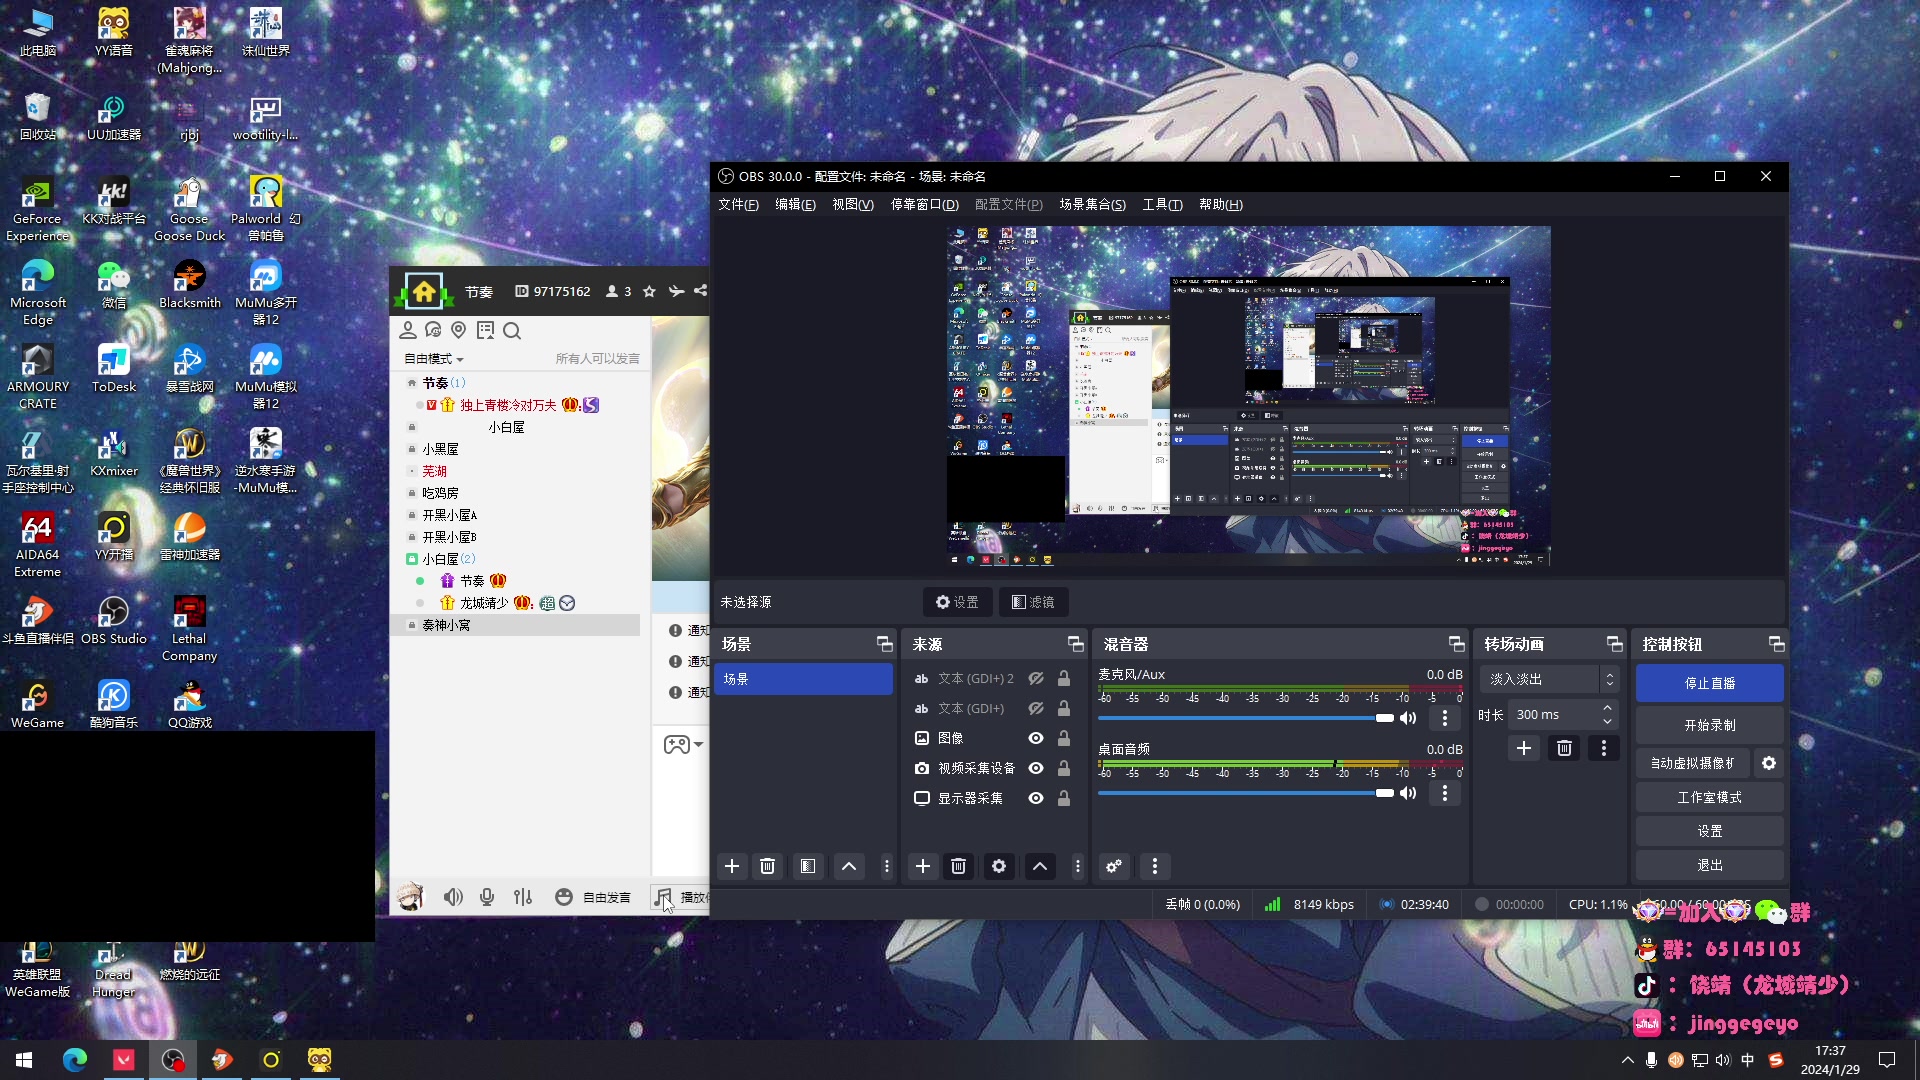
Task: Open 桌面音频 channel options menu
Action: click(x=1444, y=793)
